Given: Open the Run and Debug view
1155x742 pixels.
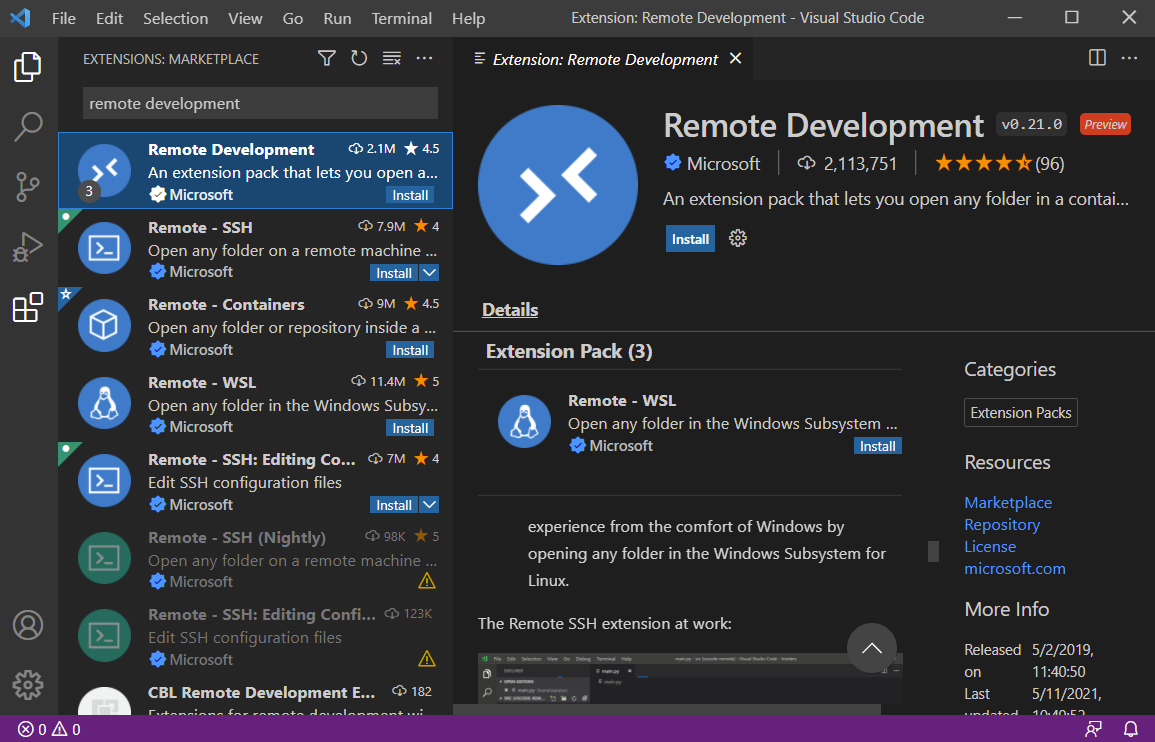Looking at the screenshot, I should click(x=27, y=248).
